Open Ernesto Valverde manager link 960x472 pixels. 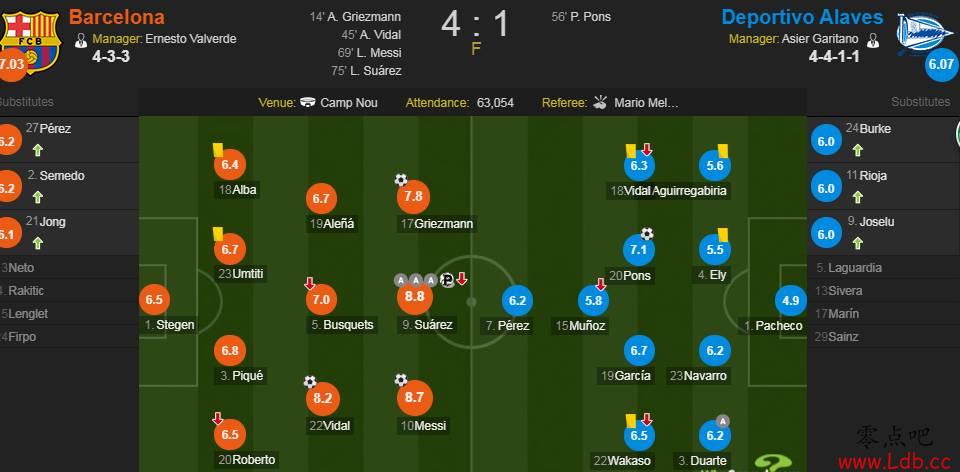coord(190,39)
